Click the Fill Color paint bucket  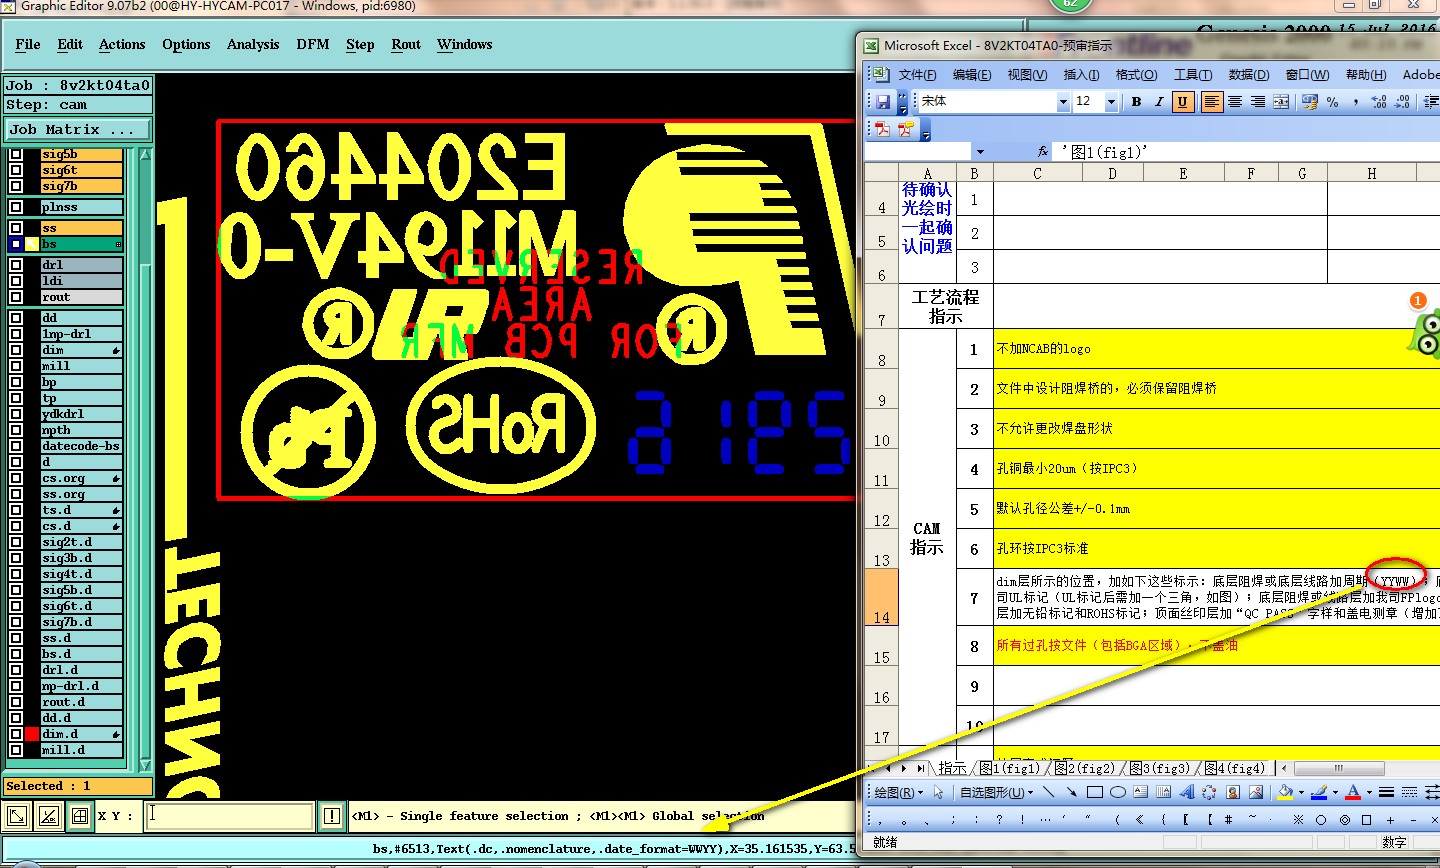coord(1284,792)
